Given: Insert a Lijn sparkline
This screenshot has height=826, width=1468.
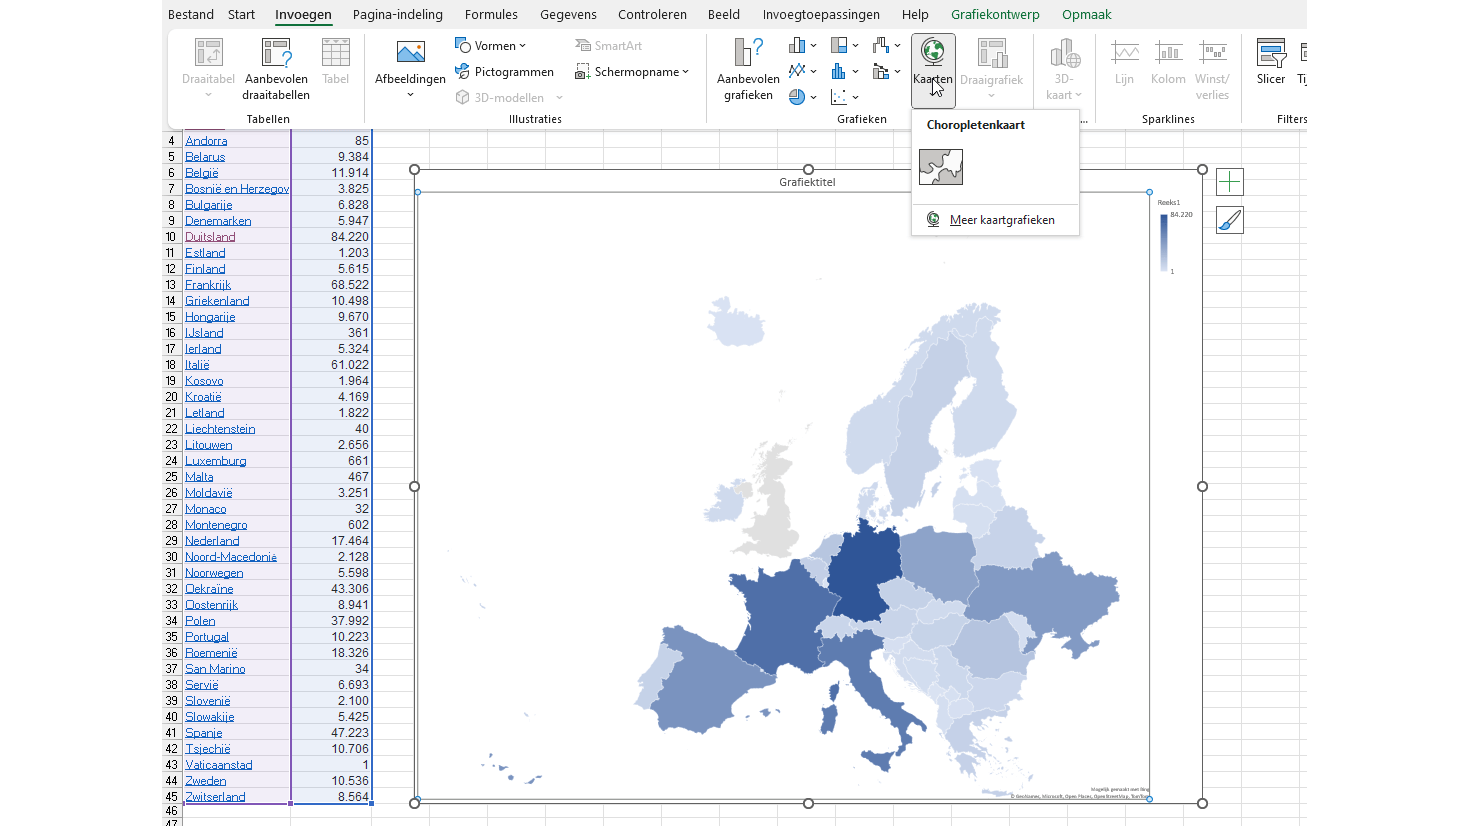Looking at the screenshot, I should coord(1124,64).
